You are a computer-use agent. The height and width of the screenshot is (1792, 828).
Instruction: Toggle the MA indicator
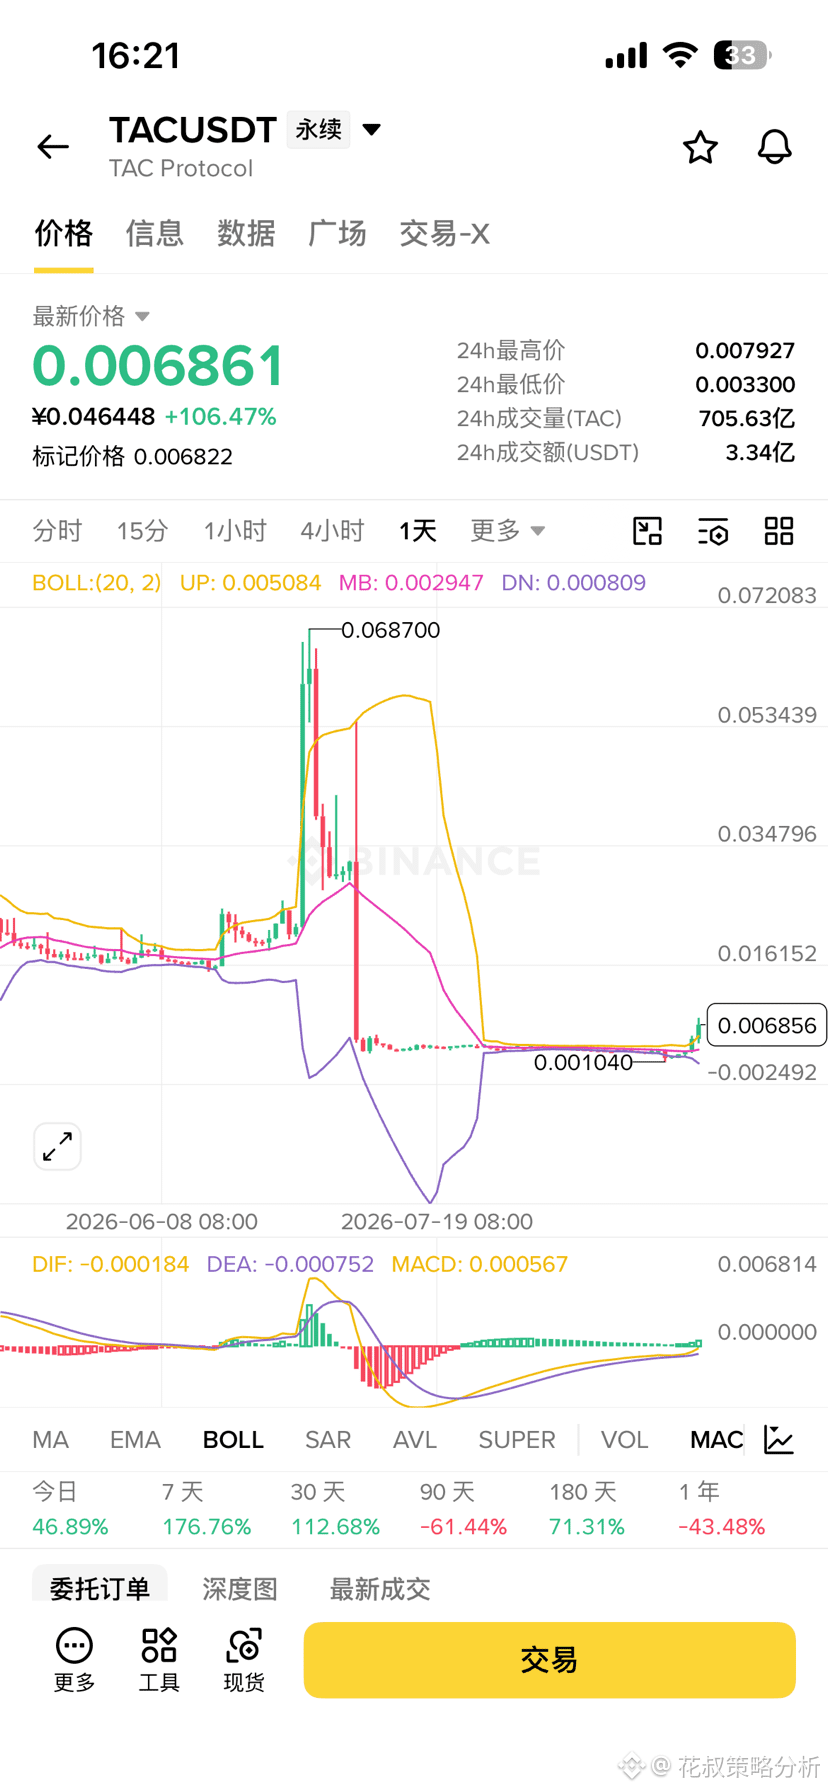coord(50,1440)
